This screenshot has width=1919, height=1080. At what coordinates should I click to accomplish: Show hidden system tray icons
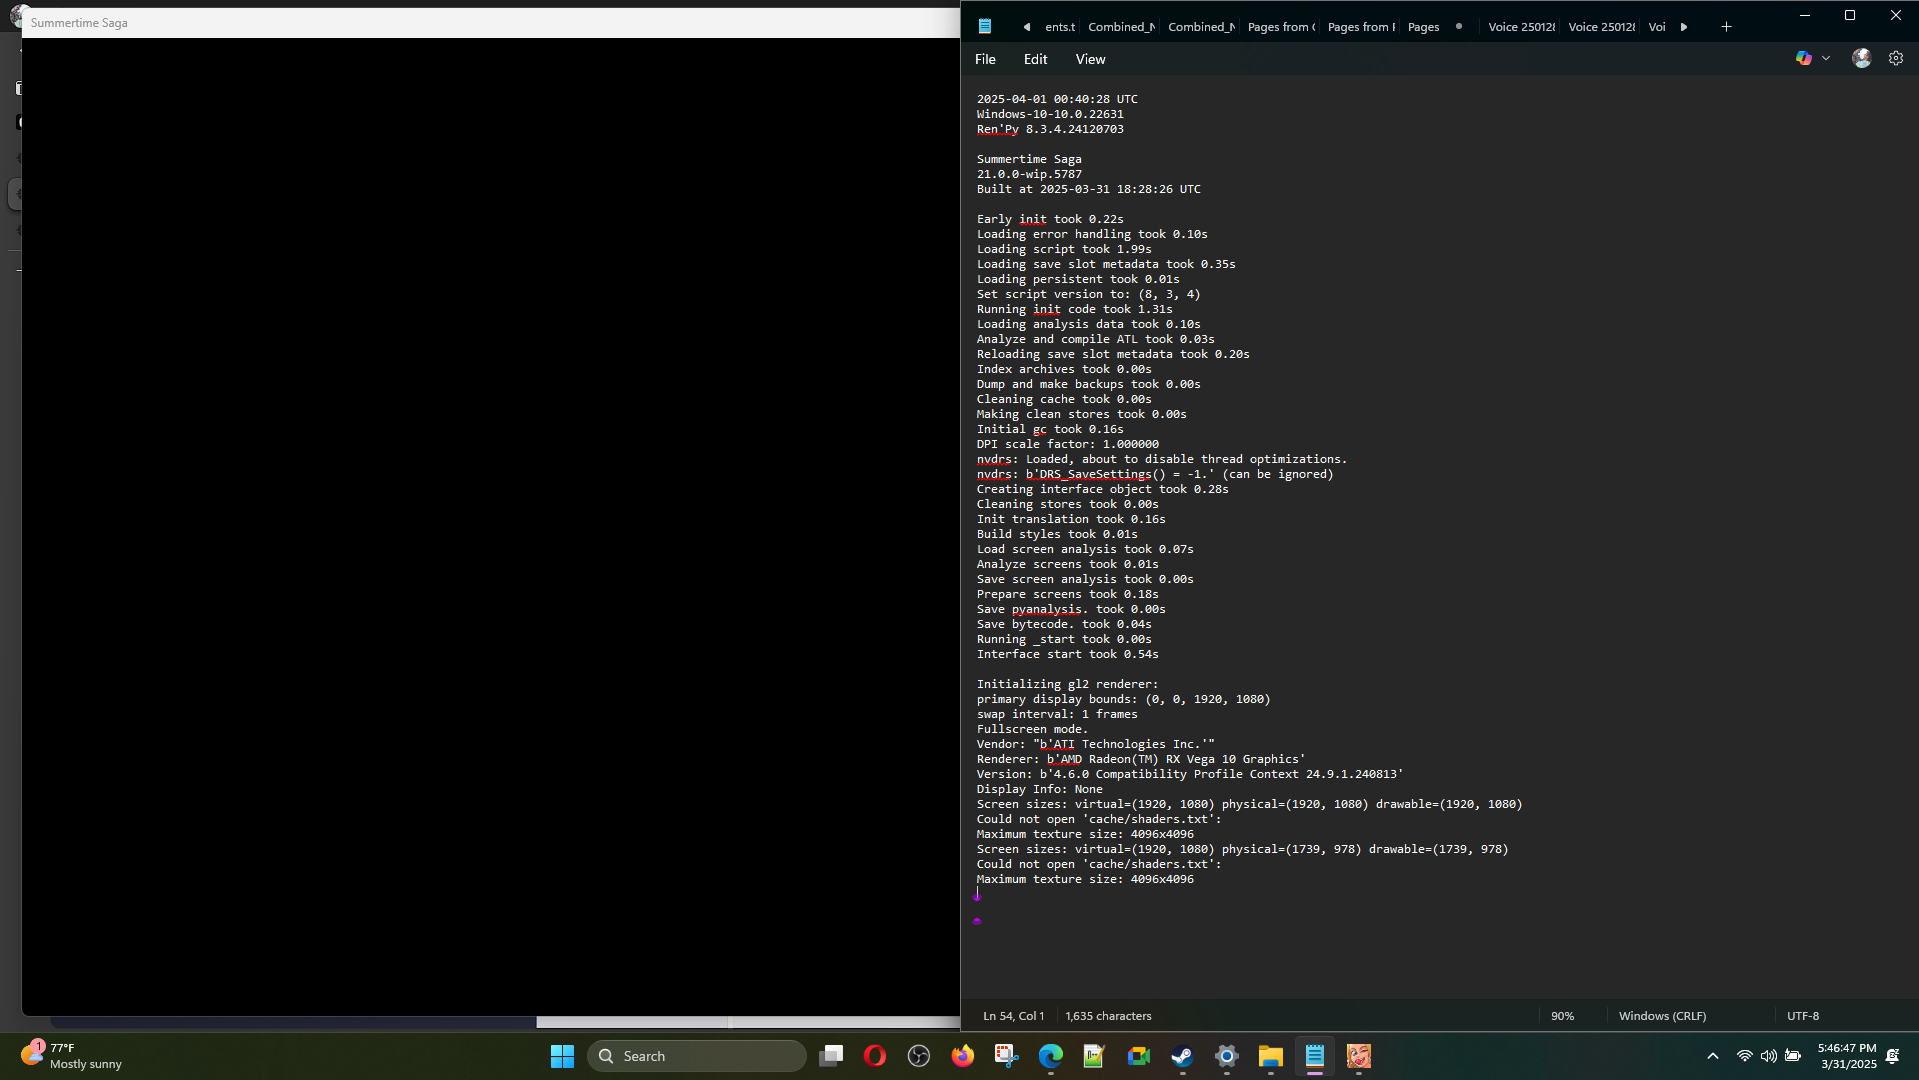[x=1712, y=1056]
